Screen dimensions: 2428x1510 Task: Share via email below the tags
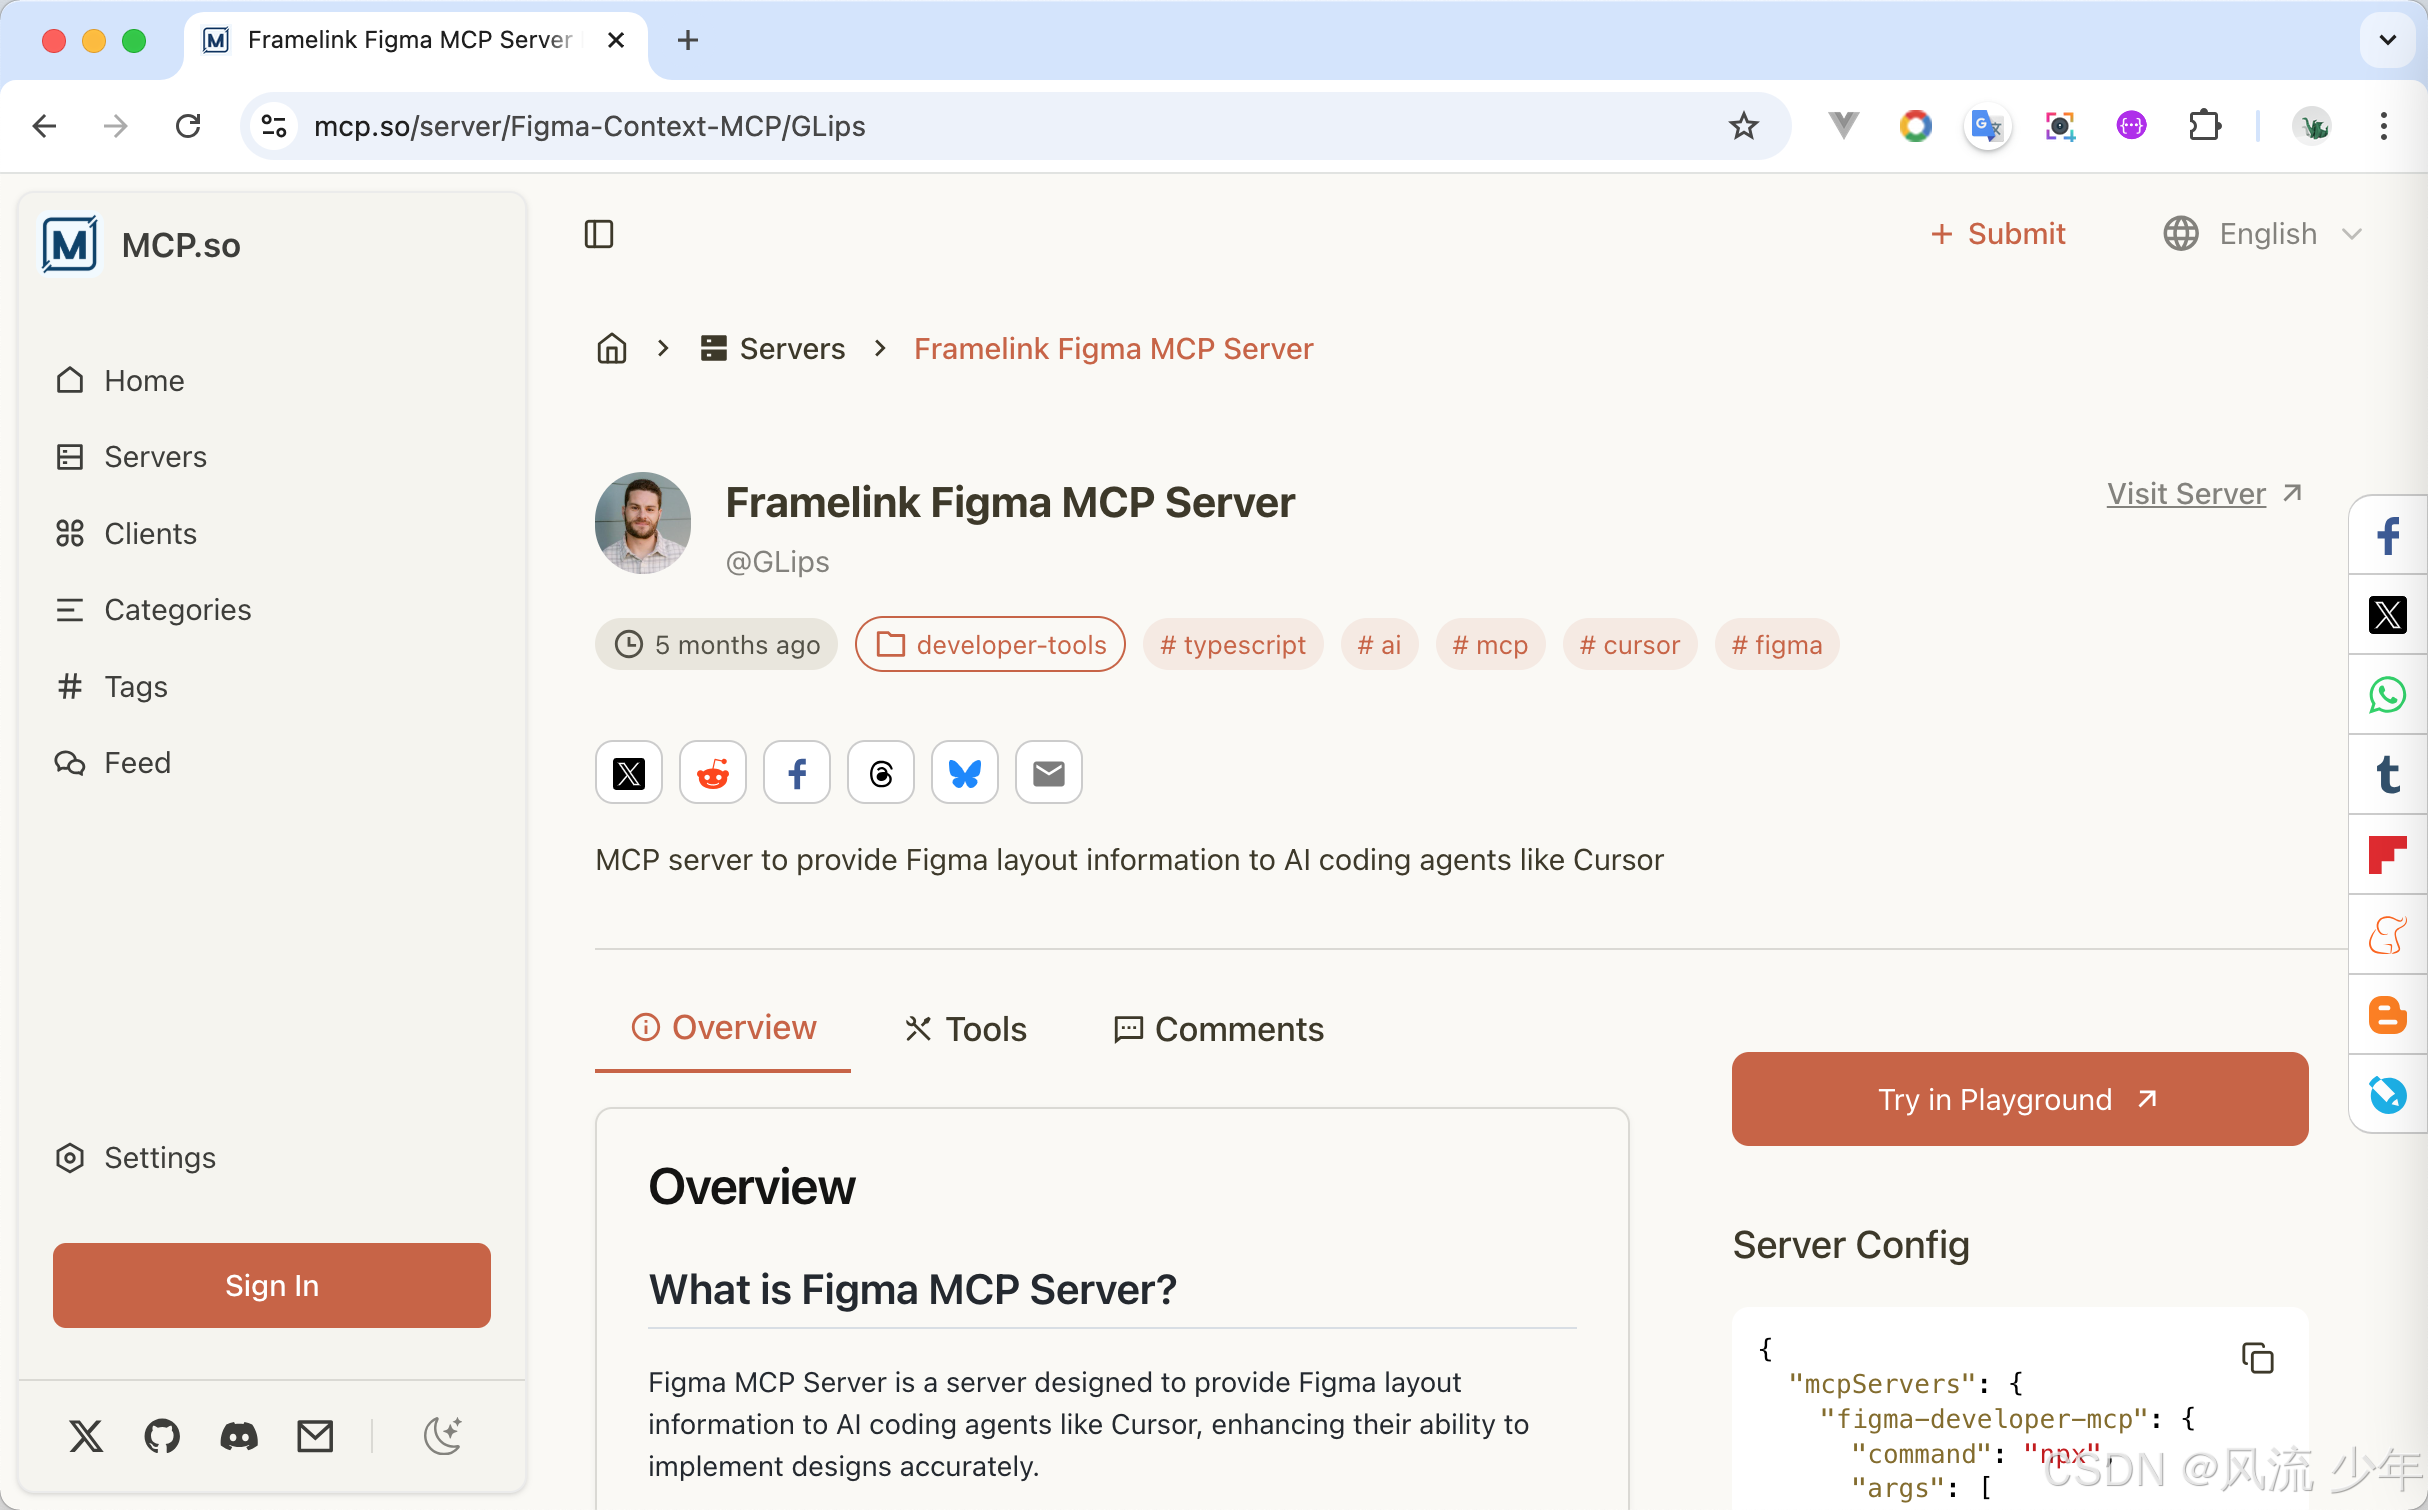tap(1049, 773)
